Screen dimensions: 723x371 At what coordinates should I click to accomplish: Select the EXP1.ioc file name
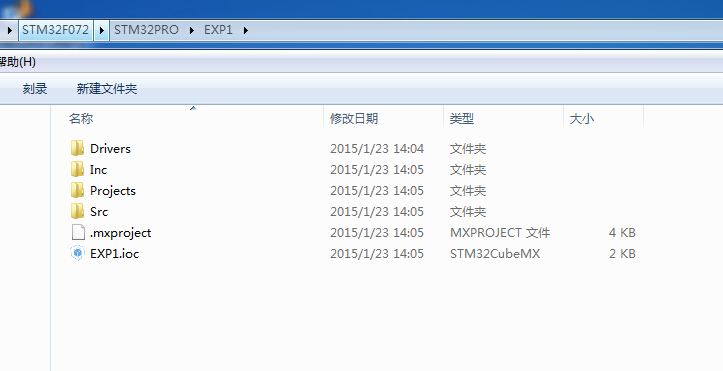tap(114, 253)
